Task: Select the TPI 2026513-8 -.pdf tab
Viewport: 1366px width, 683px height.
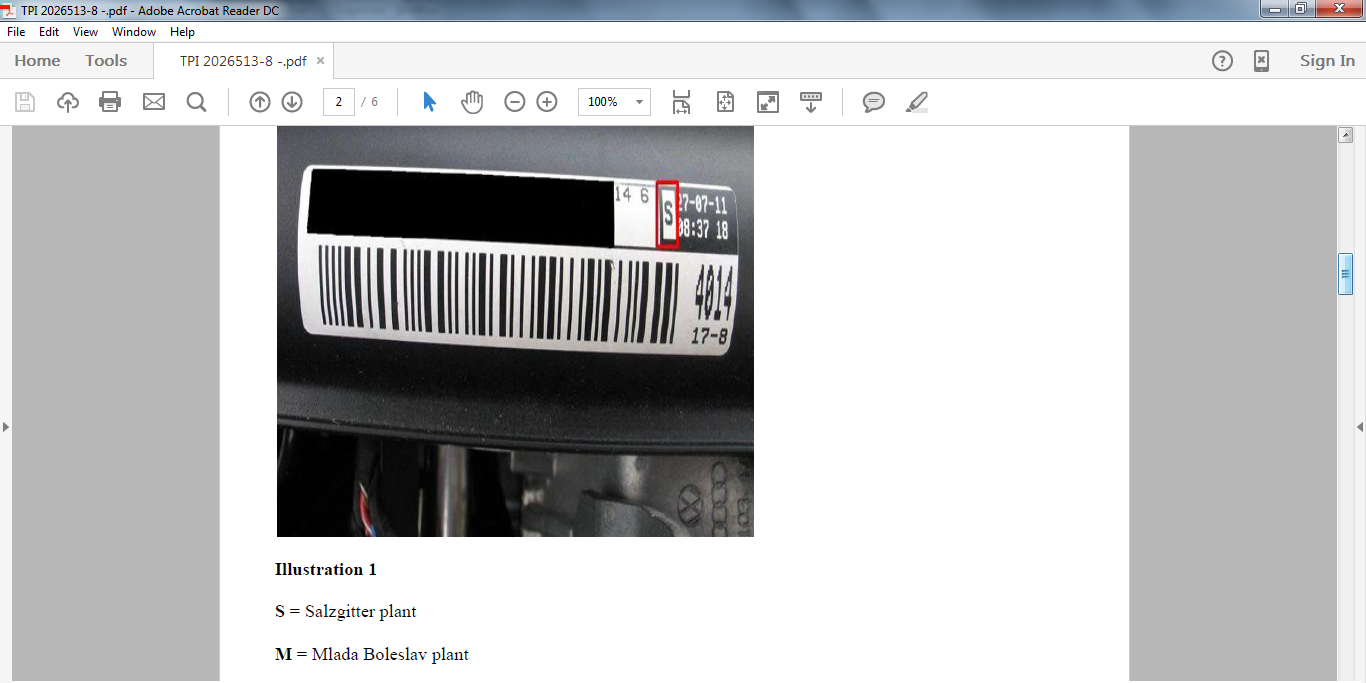Action: click(x=243, y=61)
